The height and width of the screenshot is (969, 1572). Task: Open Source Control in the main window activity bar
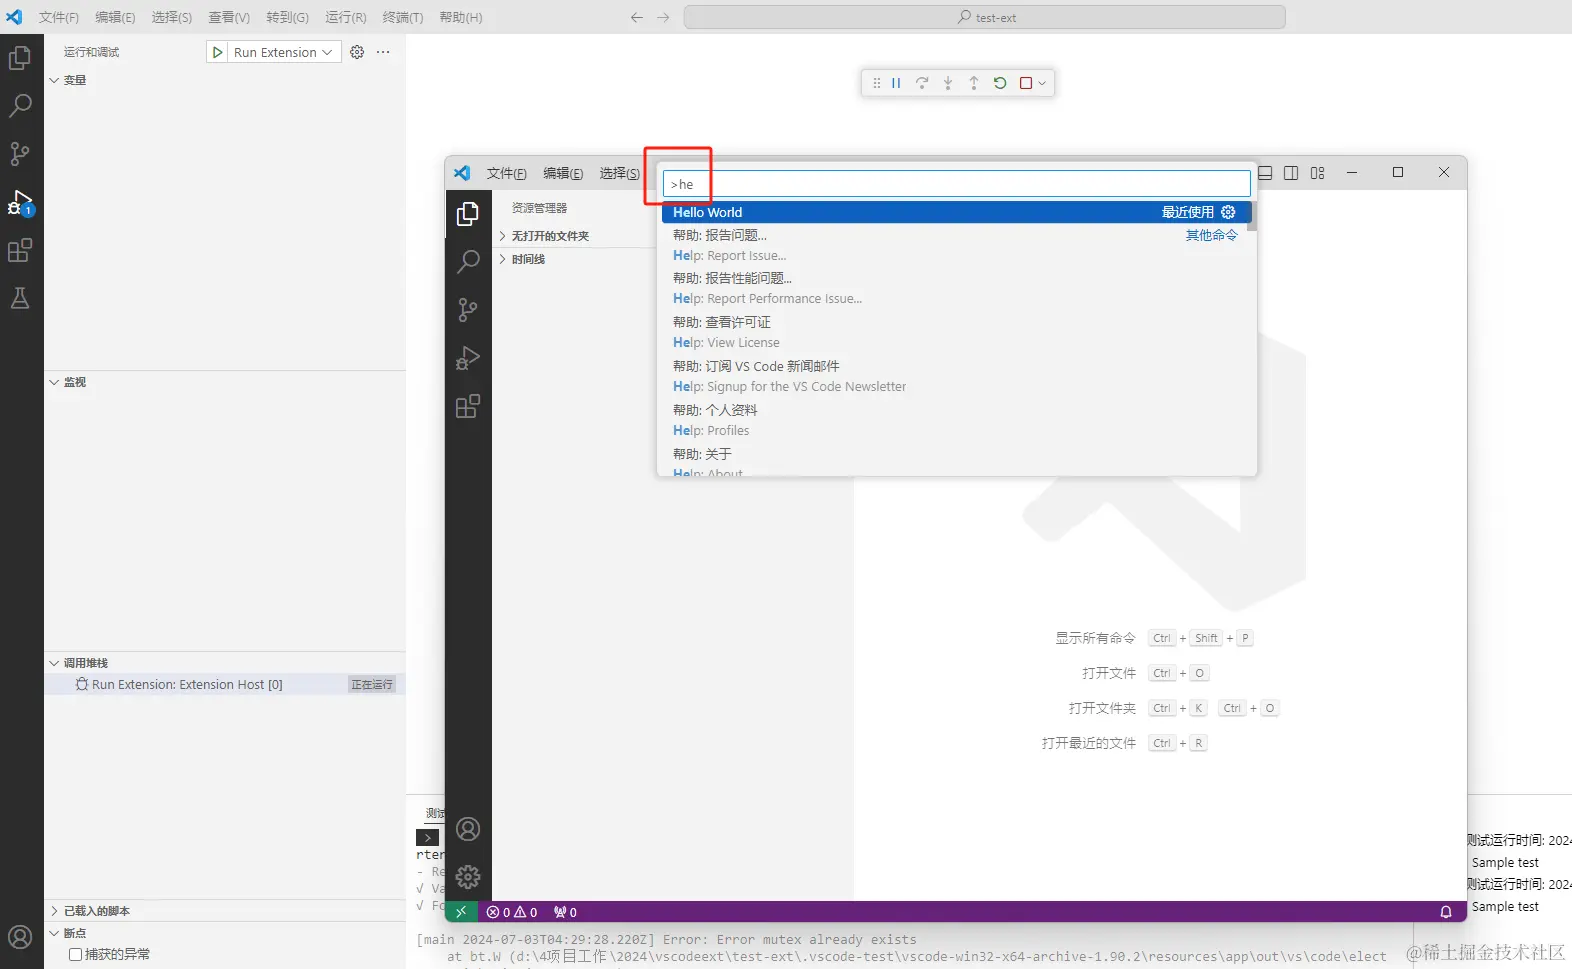(20, 153)
